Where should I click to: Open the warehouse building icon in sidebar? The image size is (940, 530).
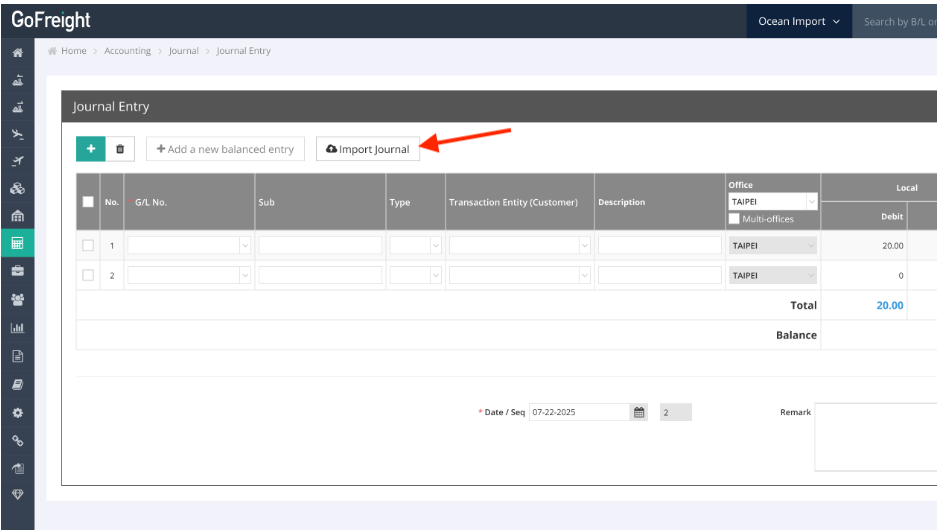[x=17, y=216]
